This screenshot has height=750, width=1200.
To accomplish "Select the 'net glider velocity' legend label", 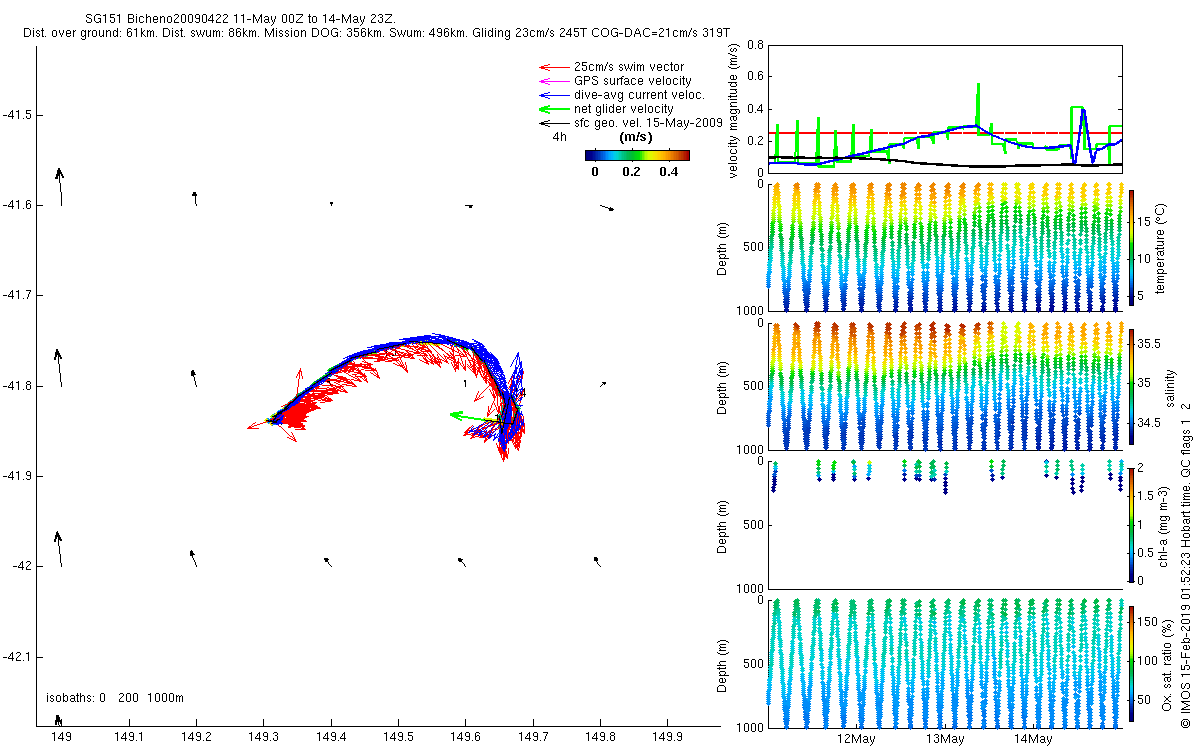I will pyautogui.click(x=623, y=109).
